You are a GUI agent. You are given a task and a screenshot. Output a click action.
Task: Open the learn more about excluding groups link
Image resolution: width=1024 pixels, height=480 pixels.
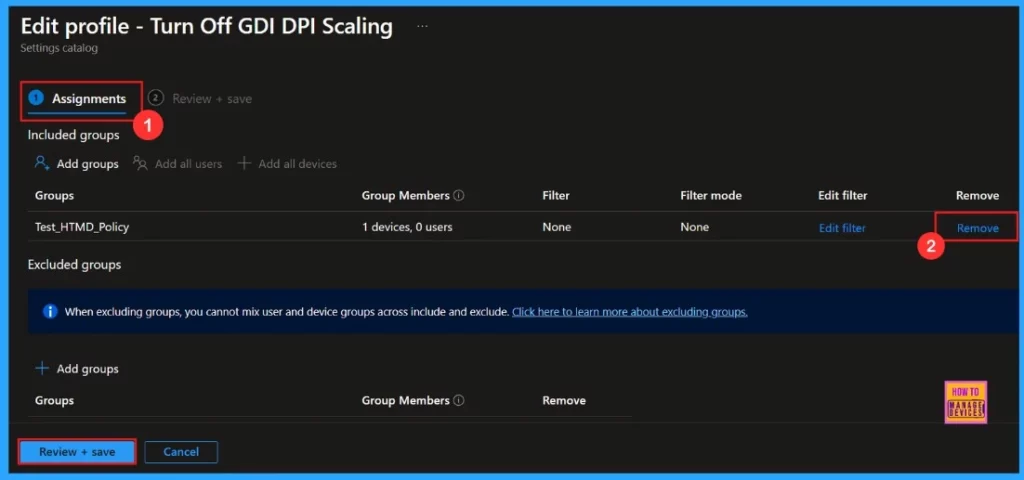(x=630, y=312)
